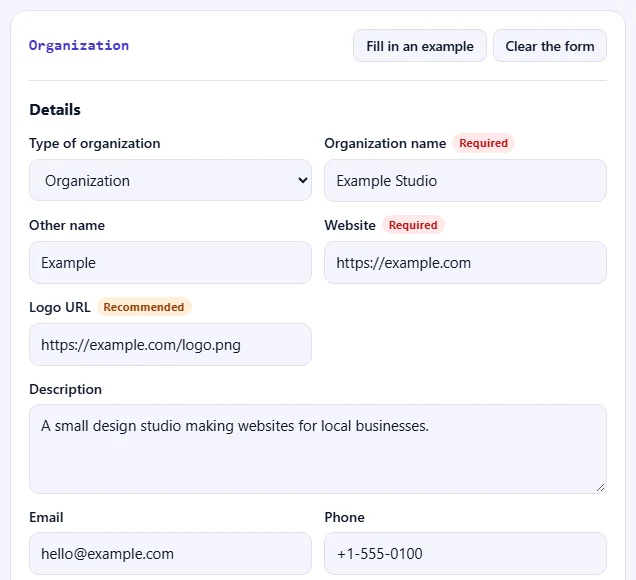Open the Type of organization dropdown
This screenshot has width=636, height=580.
point(170,180)
